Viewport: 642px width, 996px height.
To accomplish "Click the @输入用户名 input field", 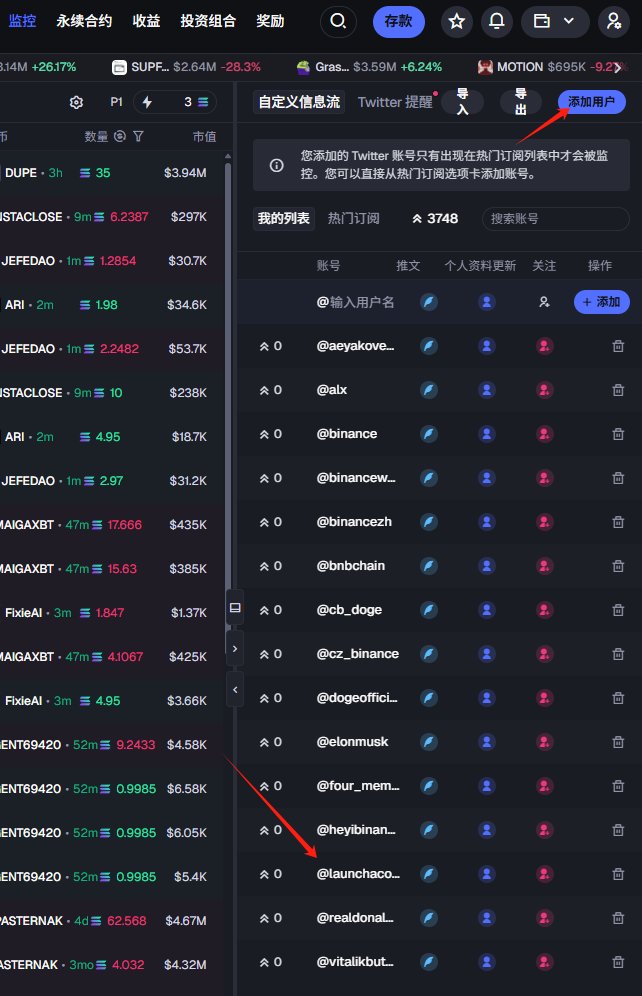I will [x=356, y=302].
